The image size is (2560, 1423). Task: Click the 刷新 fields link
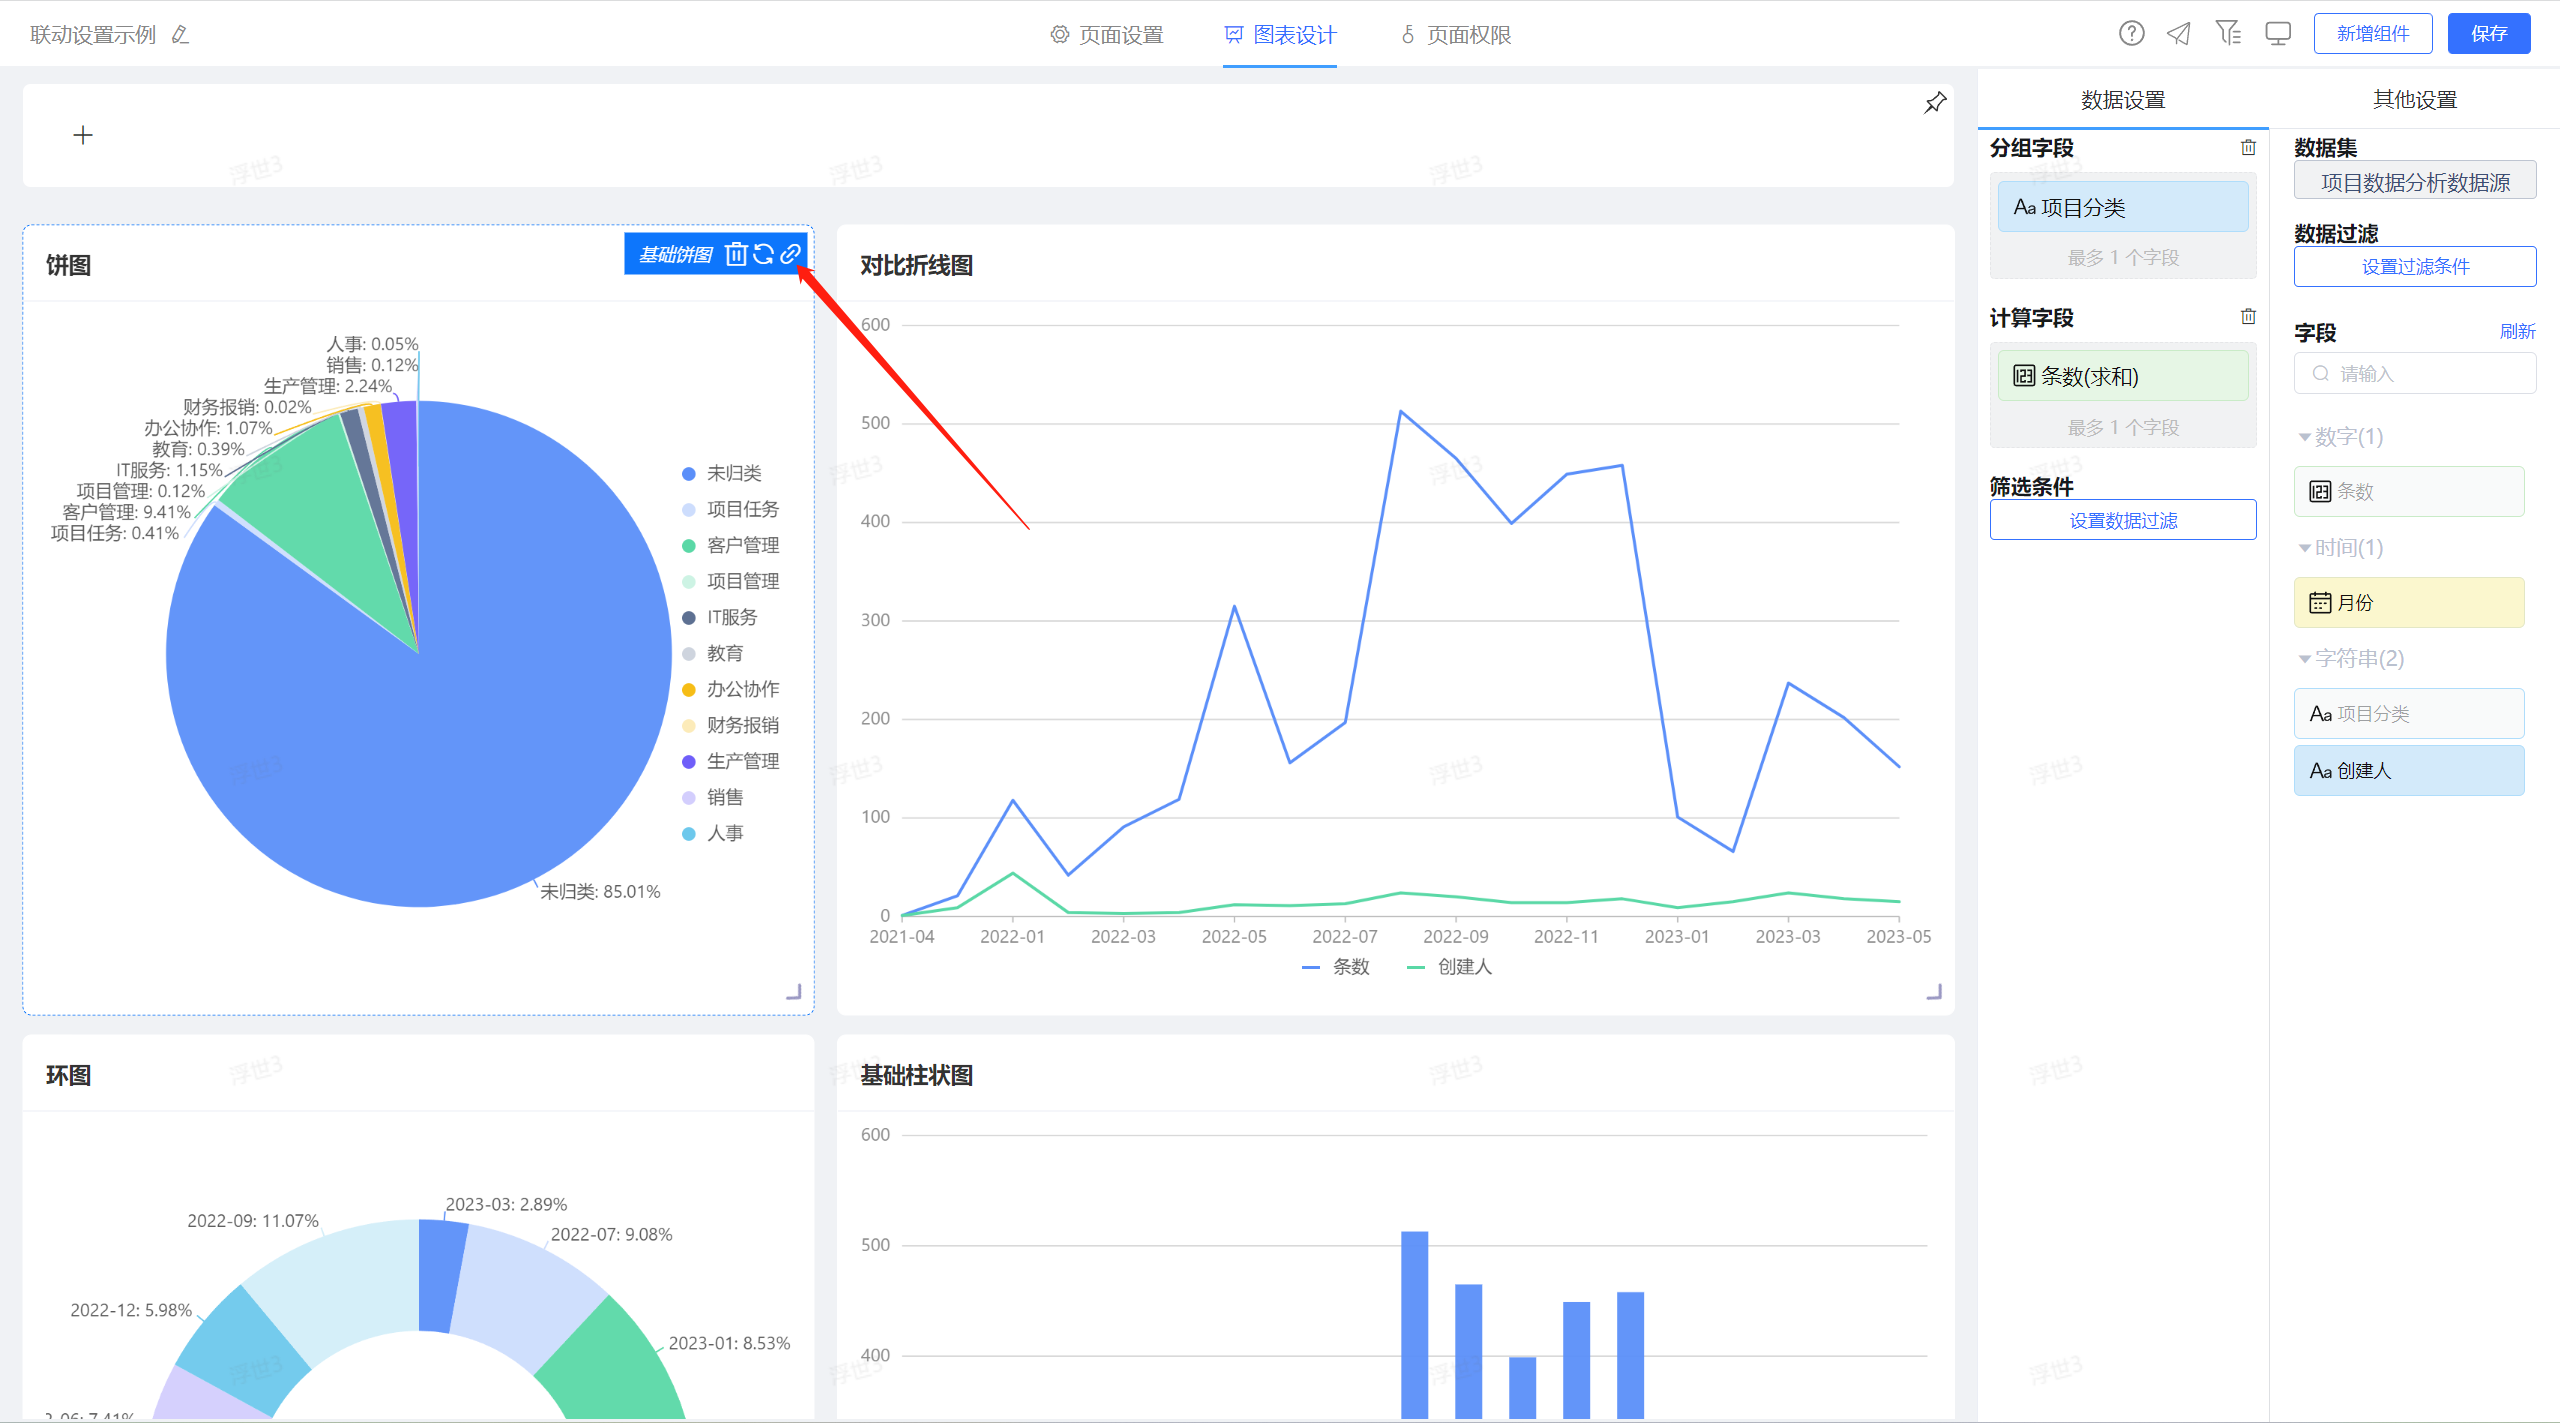(2517, 332)
